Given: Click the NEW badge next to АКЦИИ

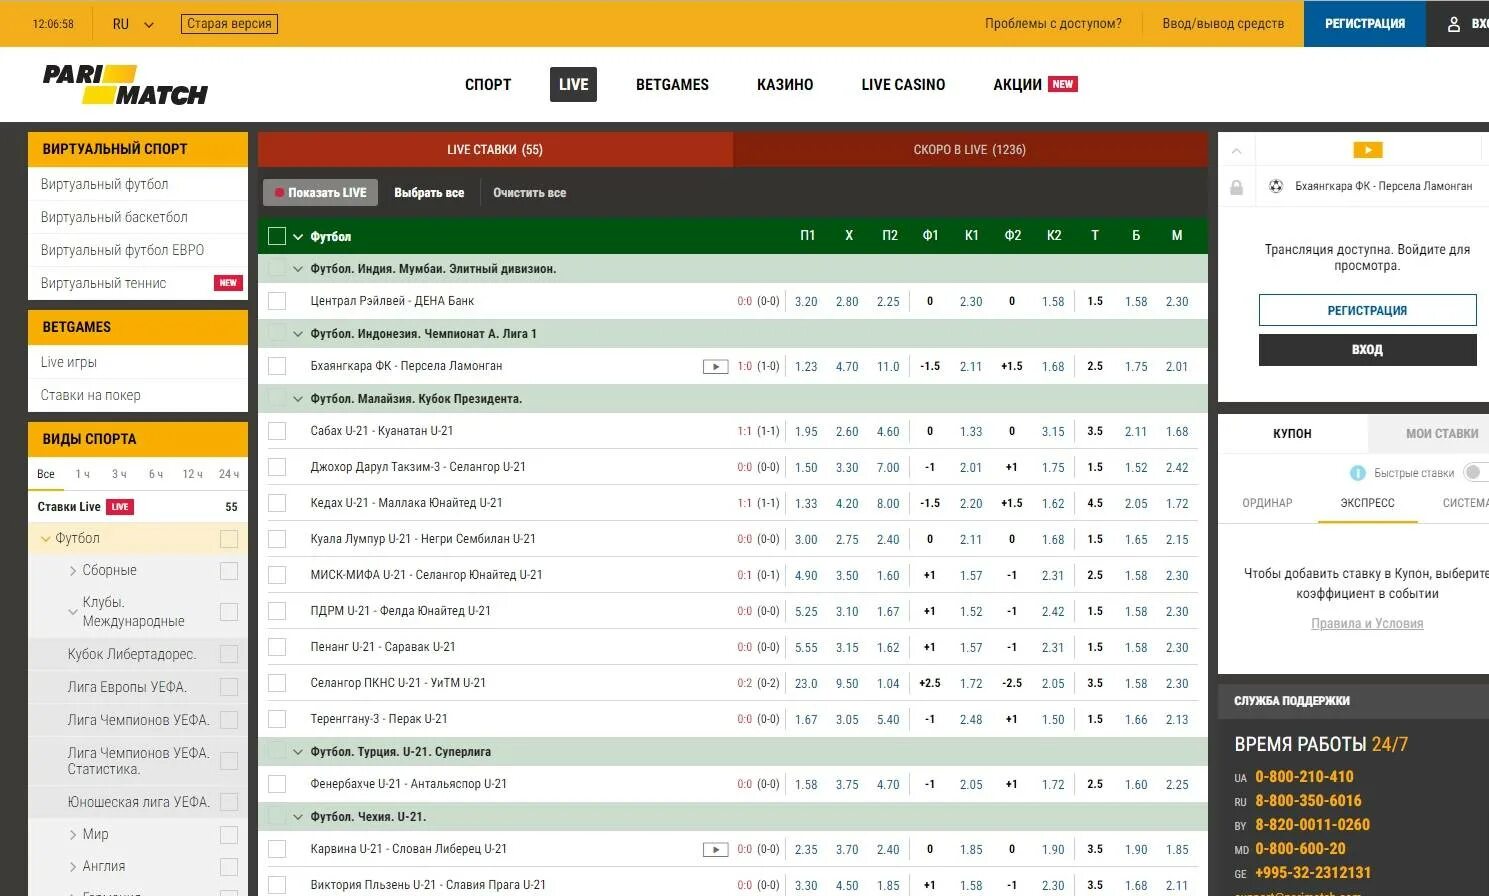Looking at the screenshot, I should tap(1062, 84).
